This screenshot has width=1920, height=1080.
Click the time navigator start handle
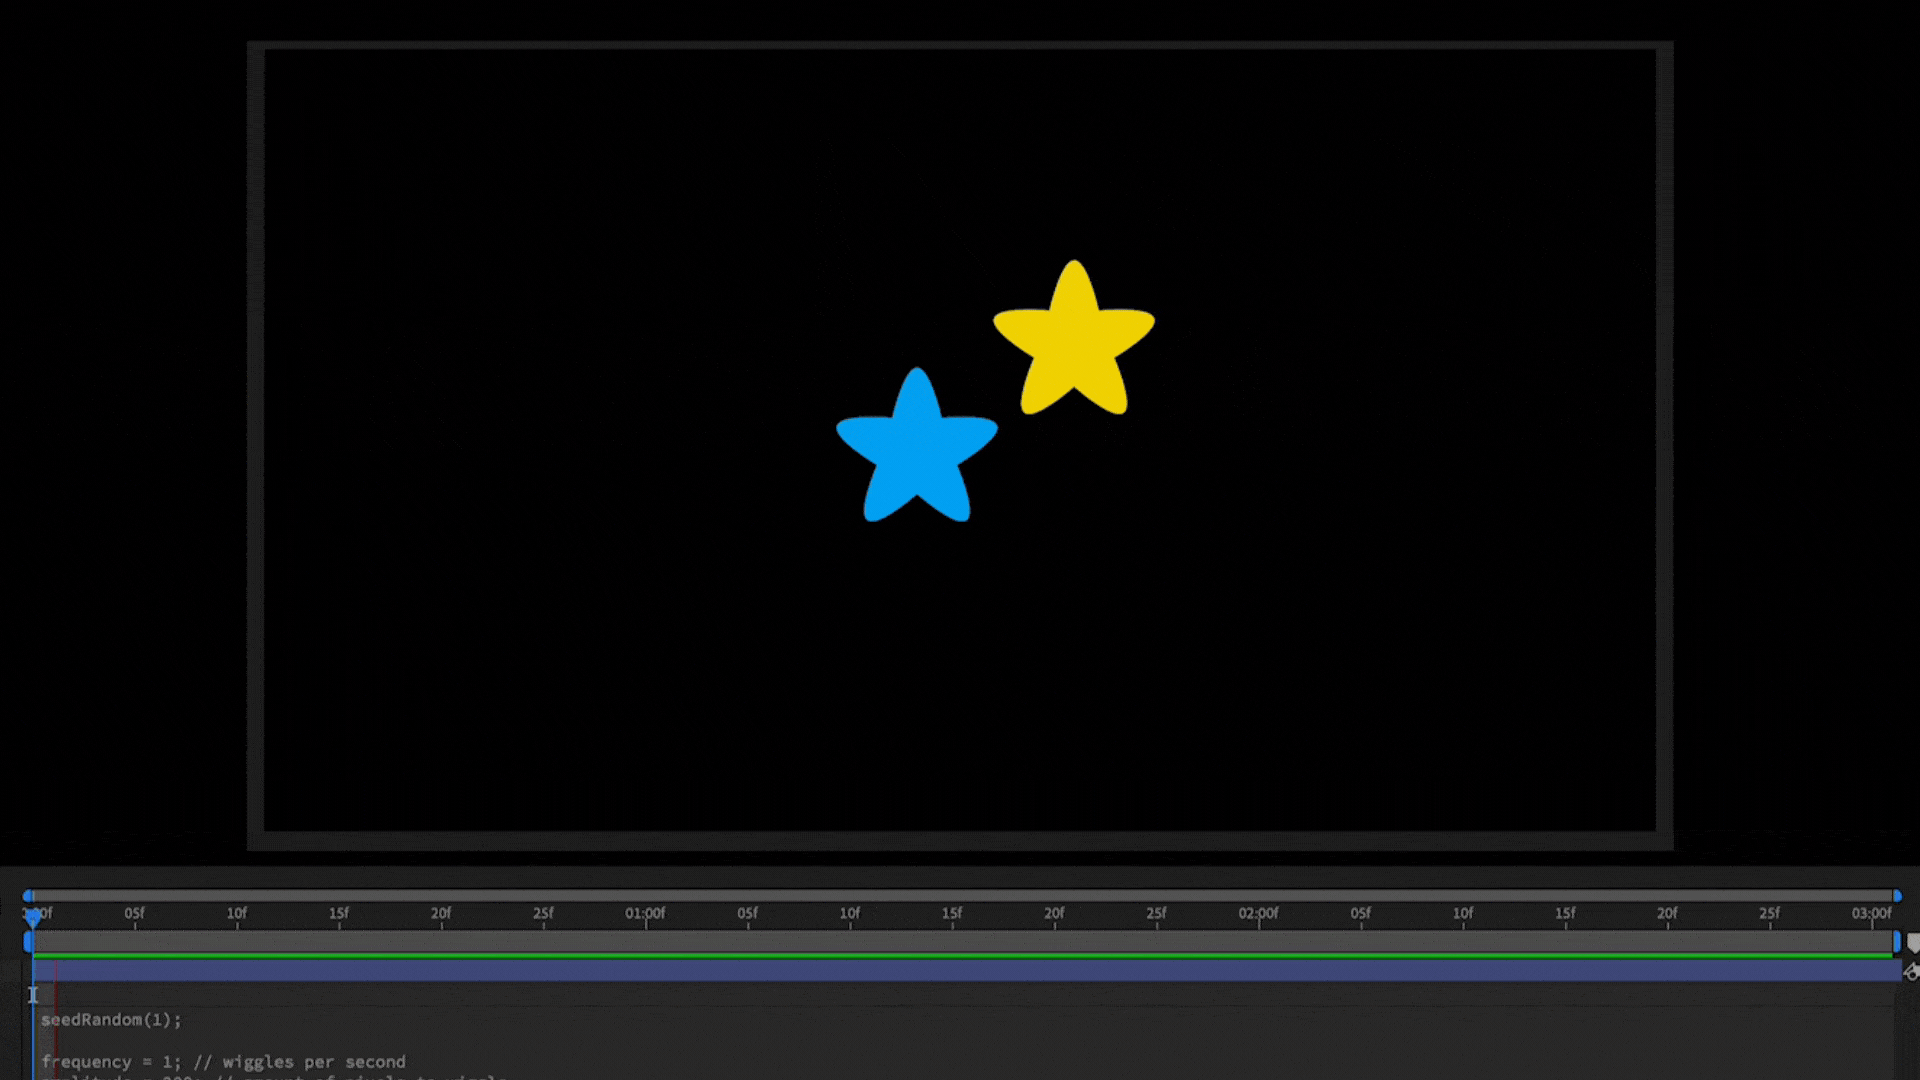(x=28, y=896)
